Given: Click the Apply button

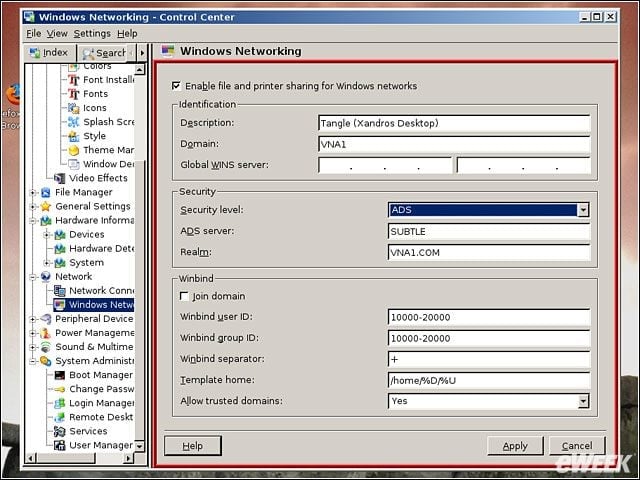Looking at the screenshot, I should (x=515, y=446).
